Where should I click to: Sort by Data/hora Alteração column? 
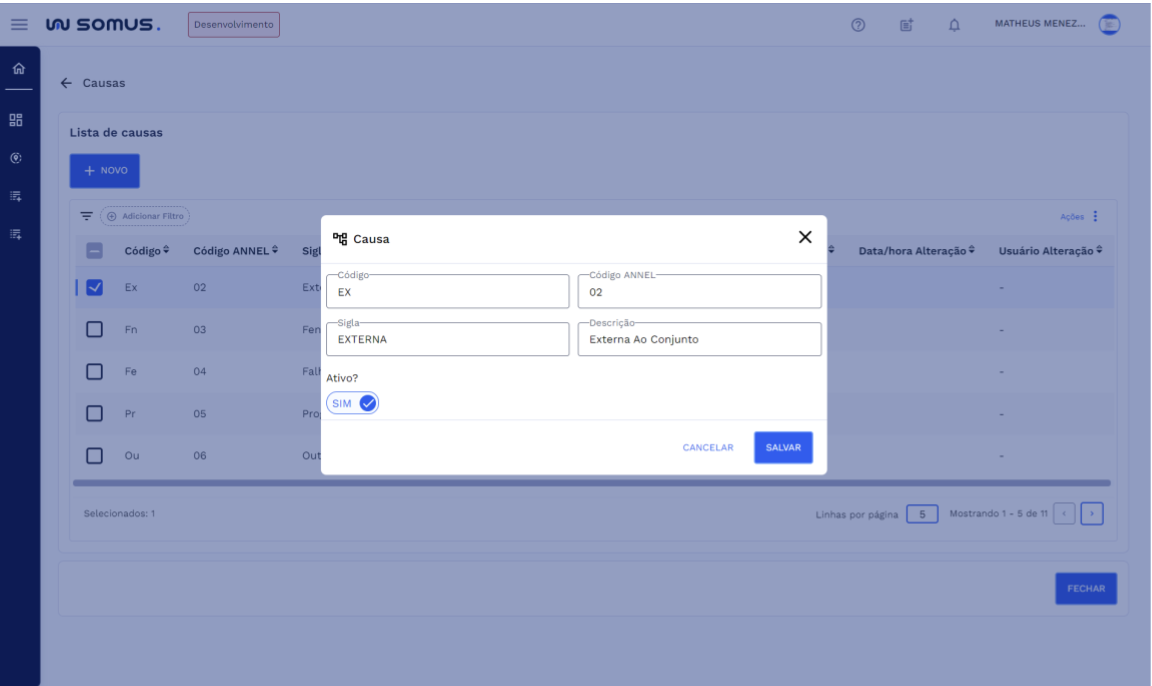coord(916,250)
